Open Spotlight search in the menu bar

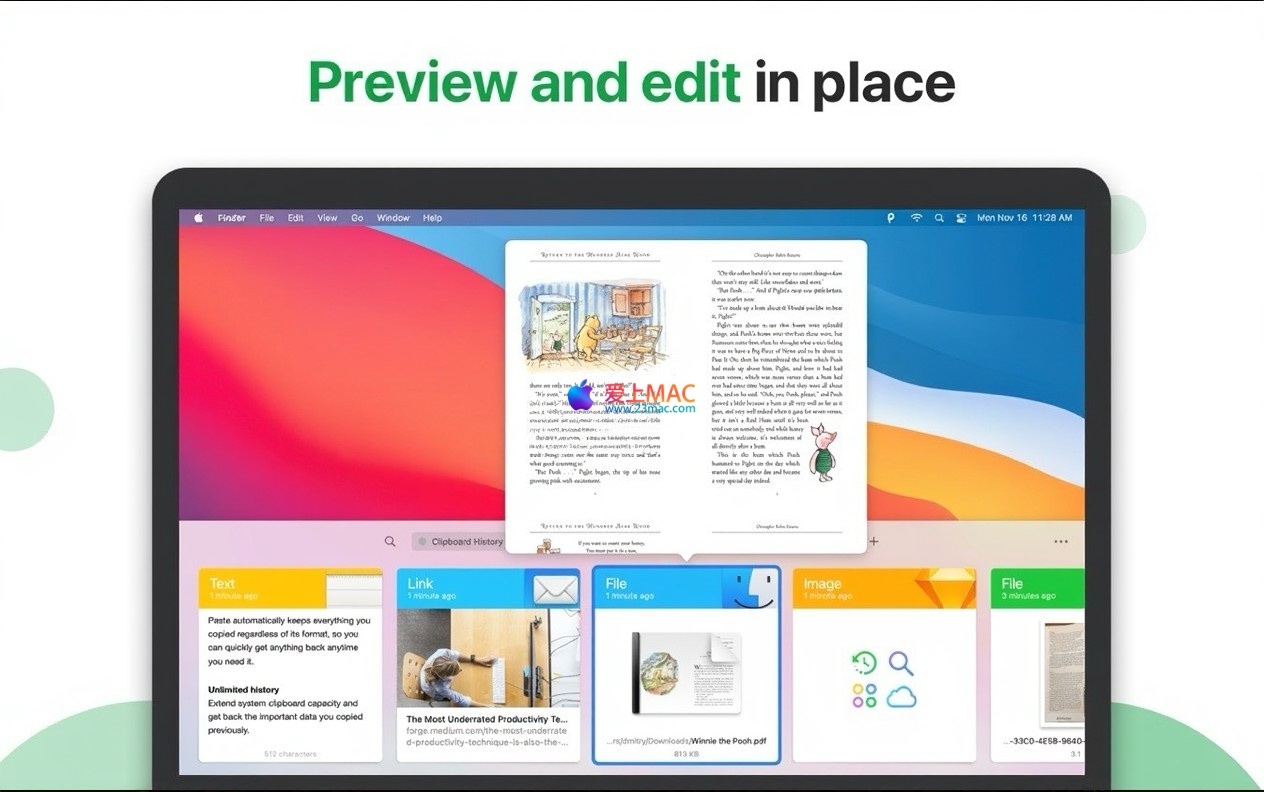(x=939, y=218)
